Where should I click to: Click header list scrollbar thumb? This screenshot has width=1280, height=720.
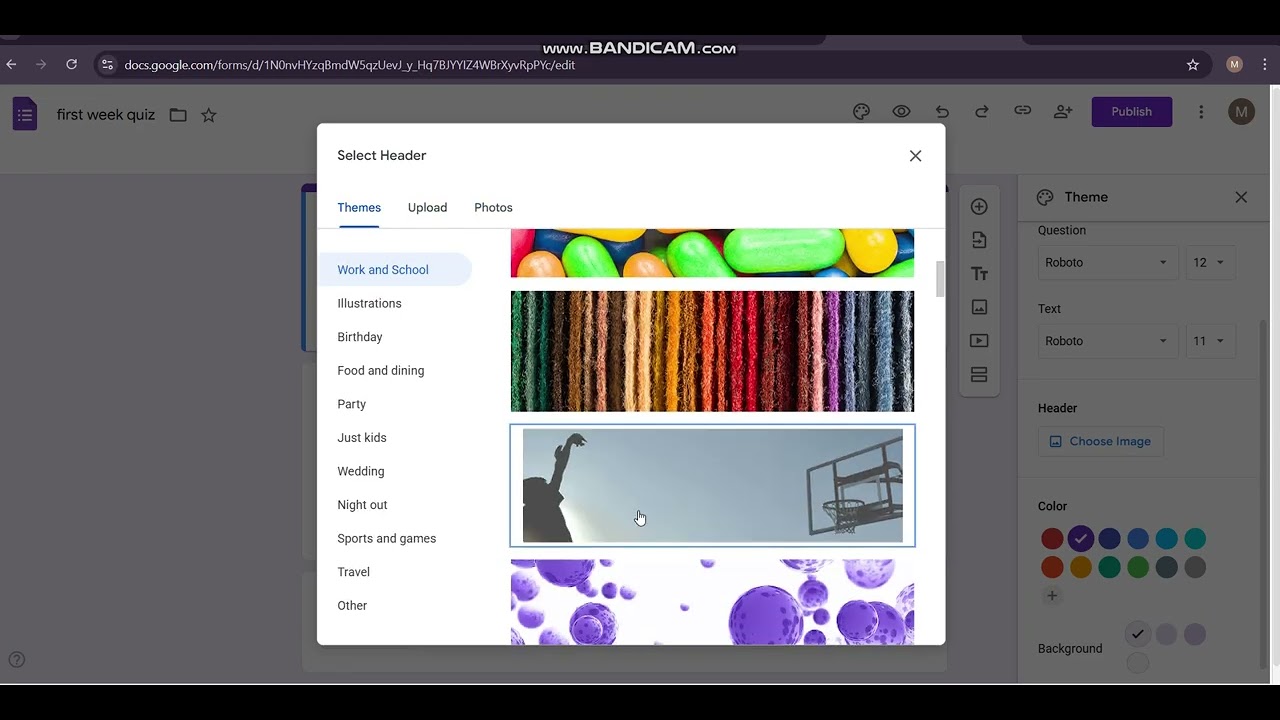(939, 279)
